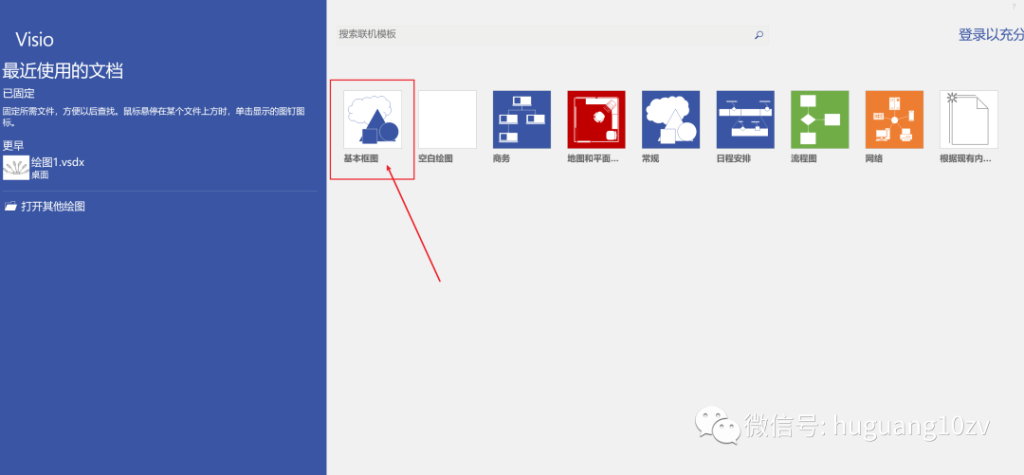Click the folder icon beside 打开其他绘图
Viewport: 1024px width, 475px height.
10,206
